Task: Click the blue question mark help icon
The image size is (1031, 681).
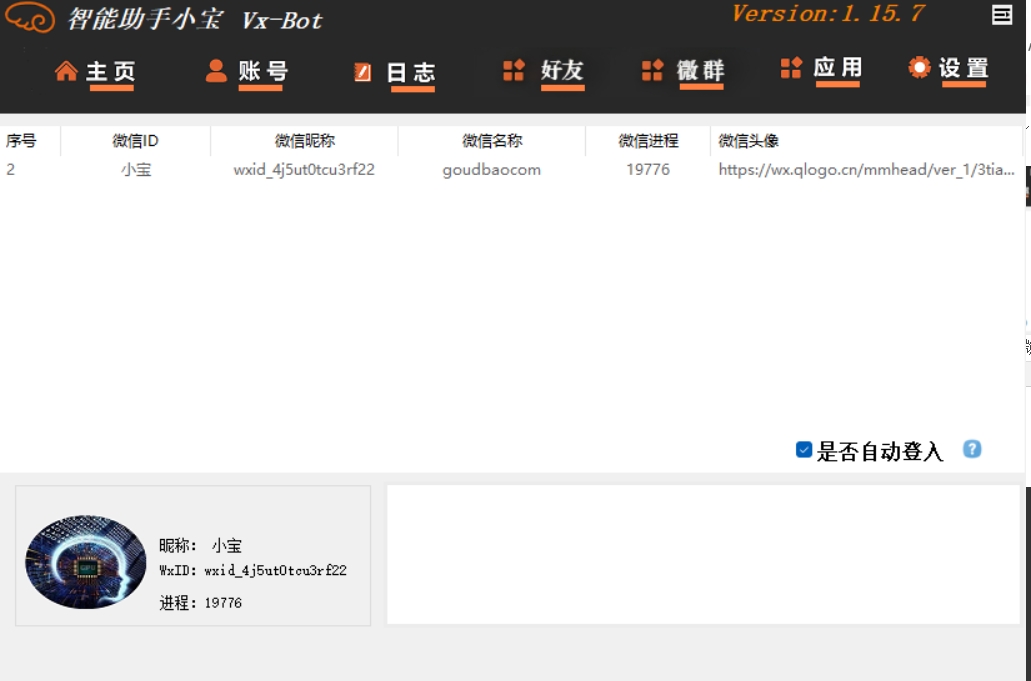Action: click(x=972, y=449)
